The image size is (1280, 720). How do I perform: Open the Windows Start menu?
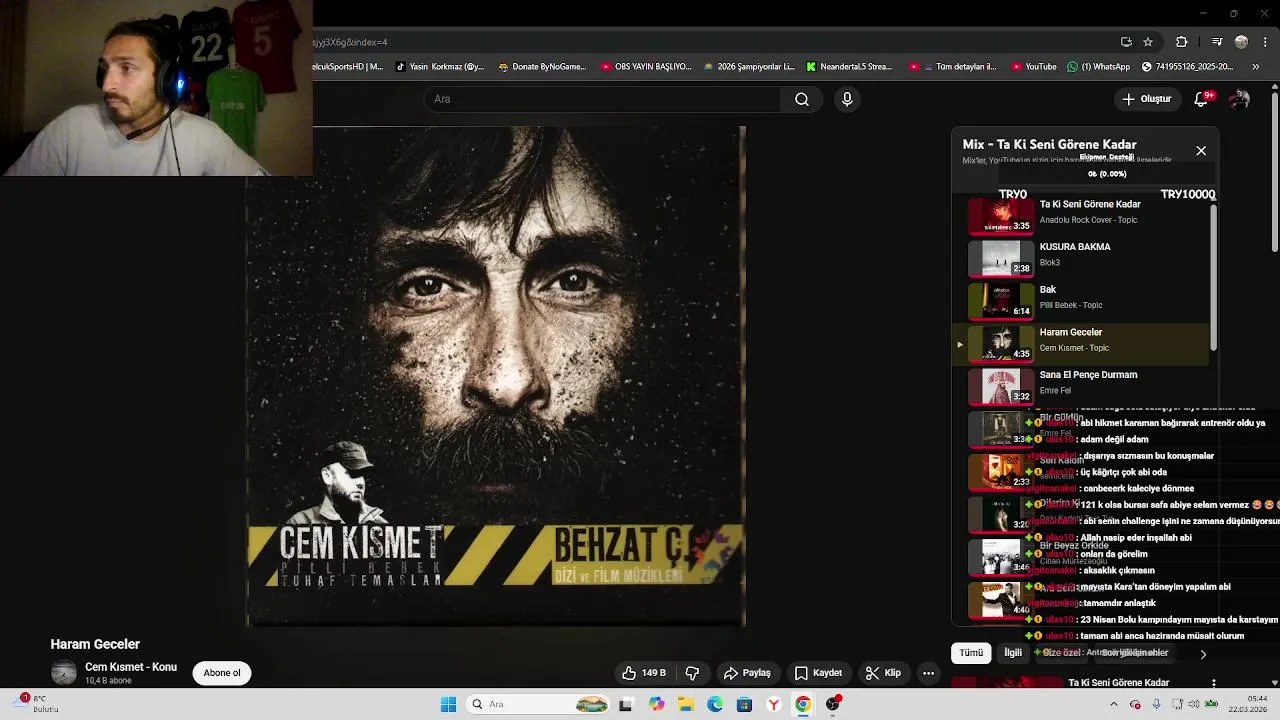tap(448, 705)
